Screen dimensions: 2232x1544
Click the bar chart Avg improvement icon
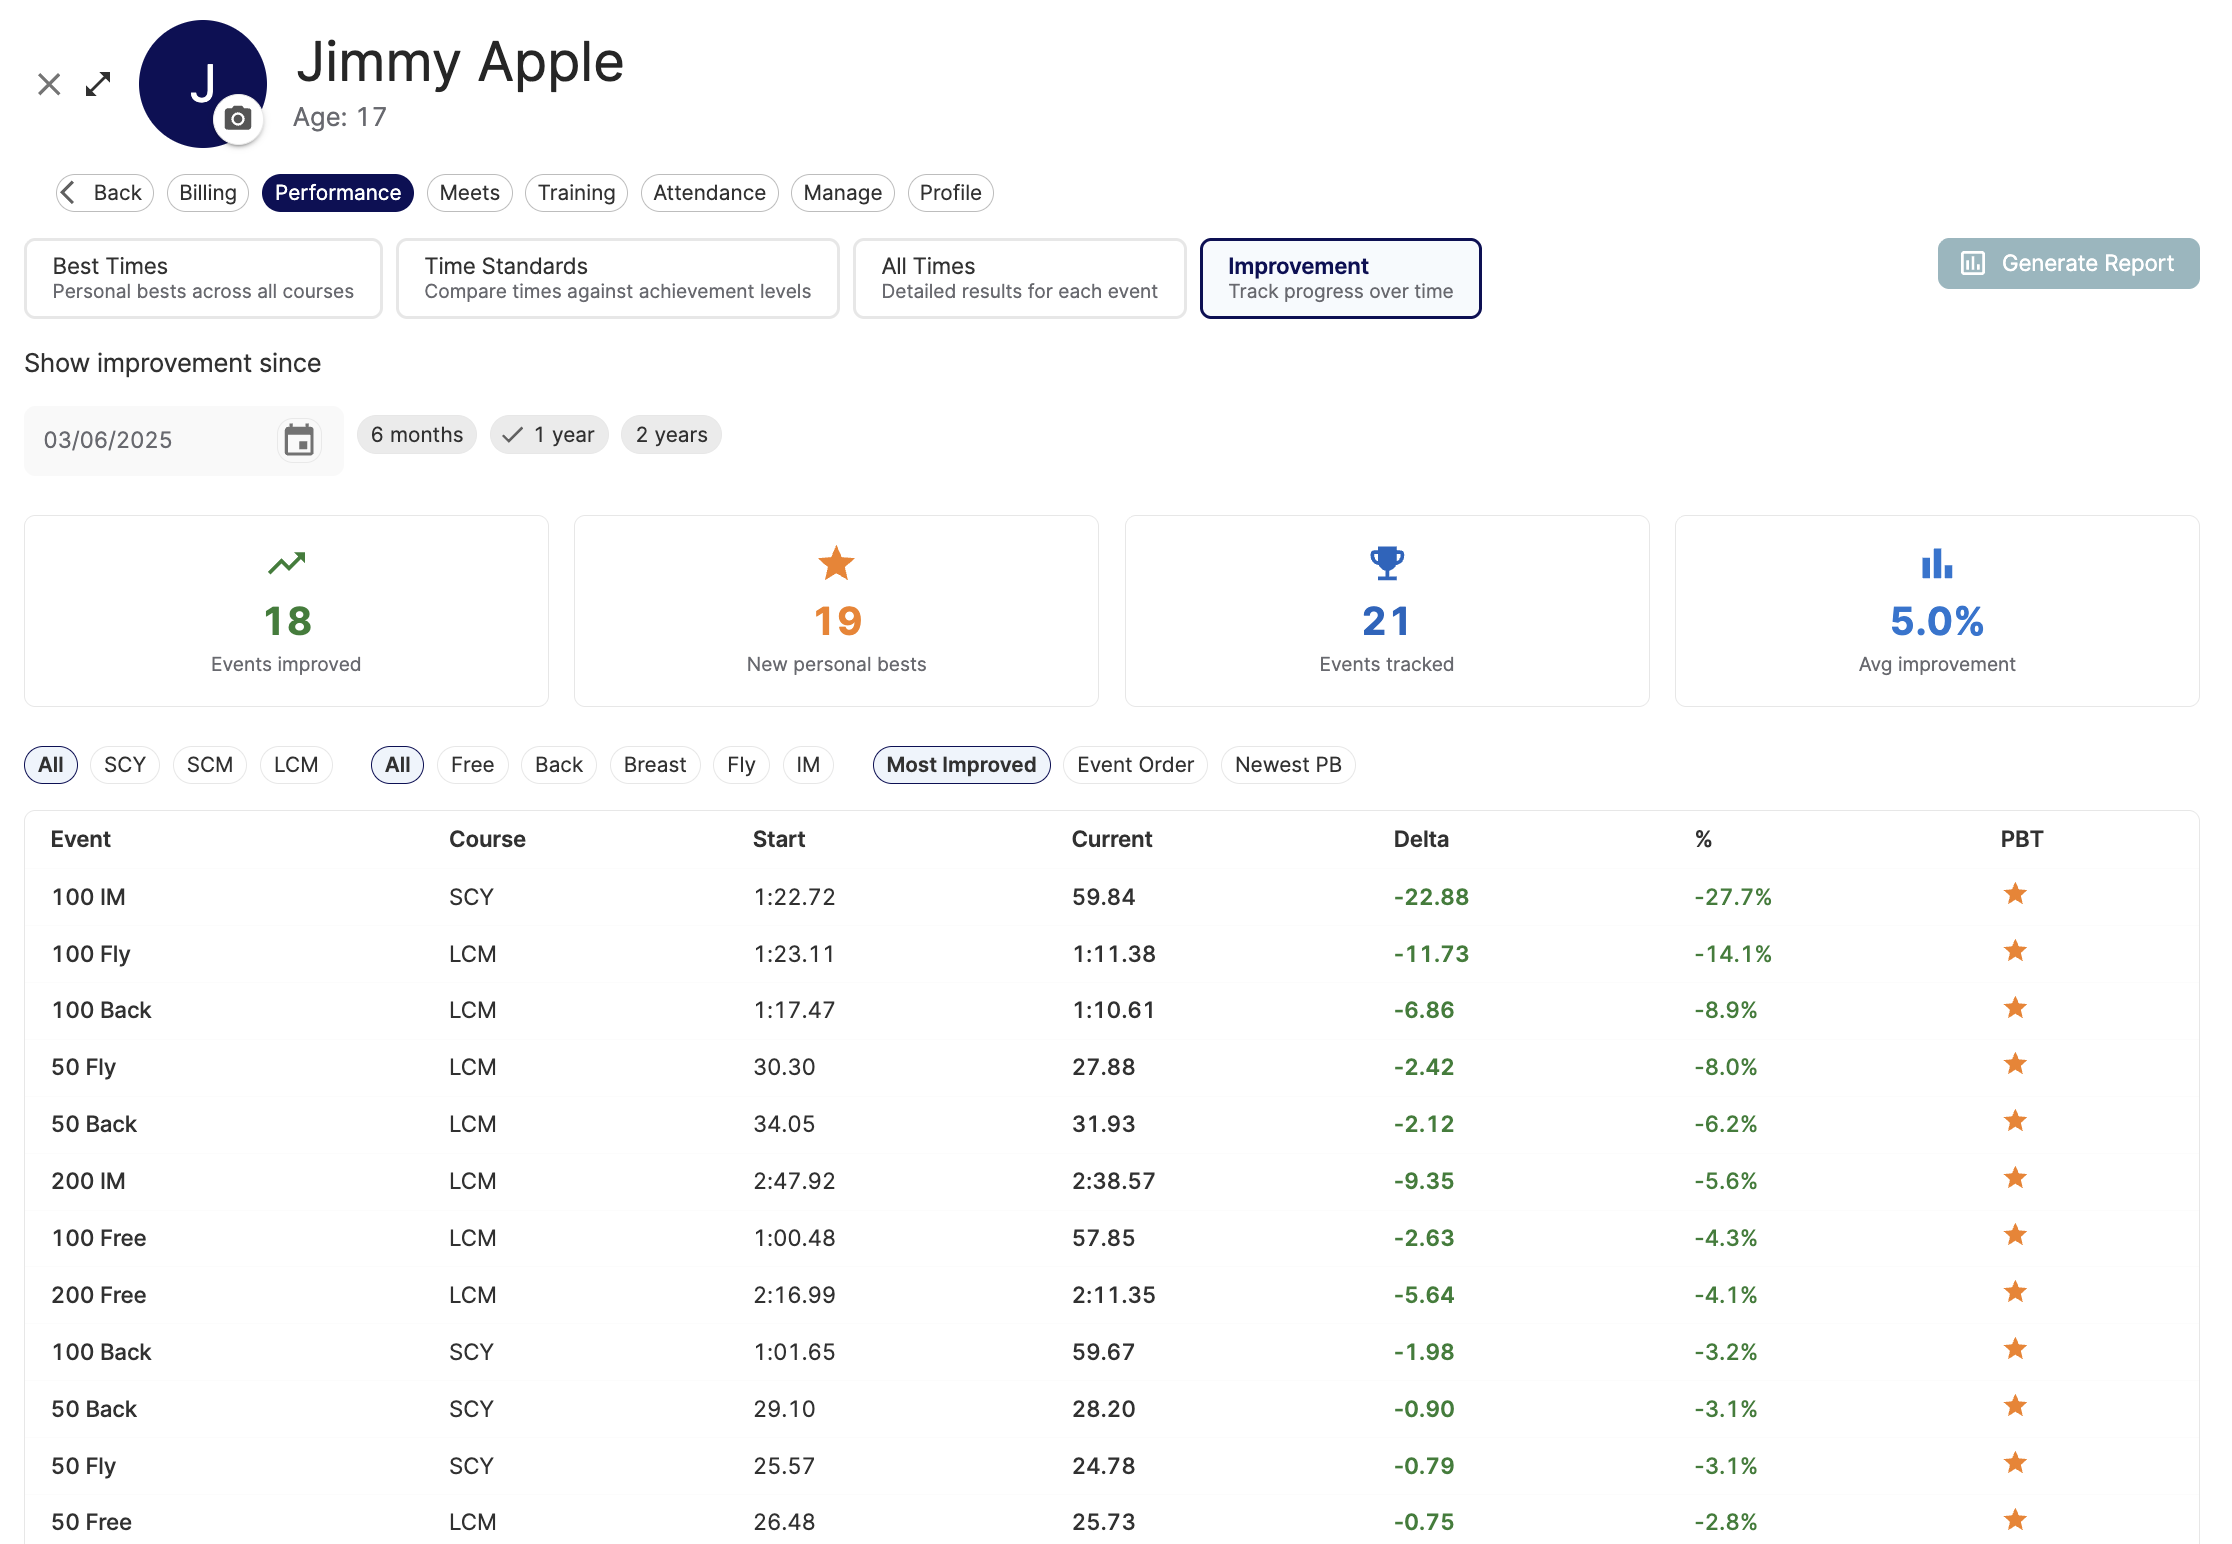pos(1936,563)
